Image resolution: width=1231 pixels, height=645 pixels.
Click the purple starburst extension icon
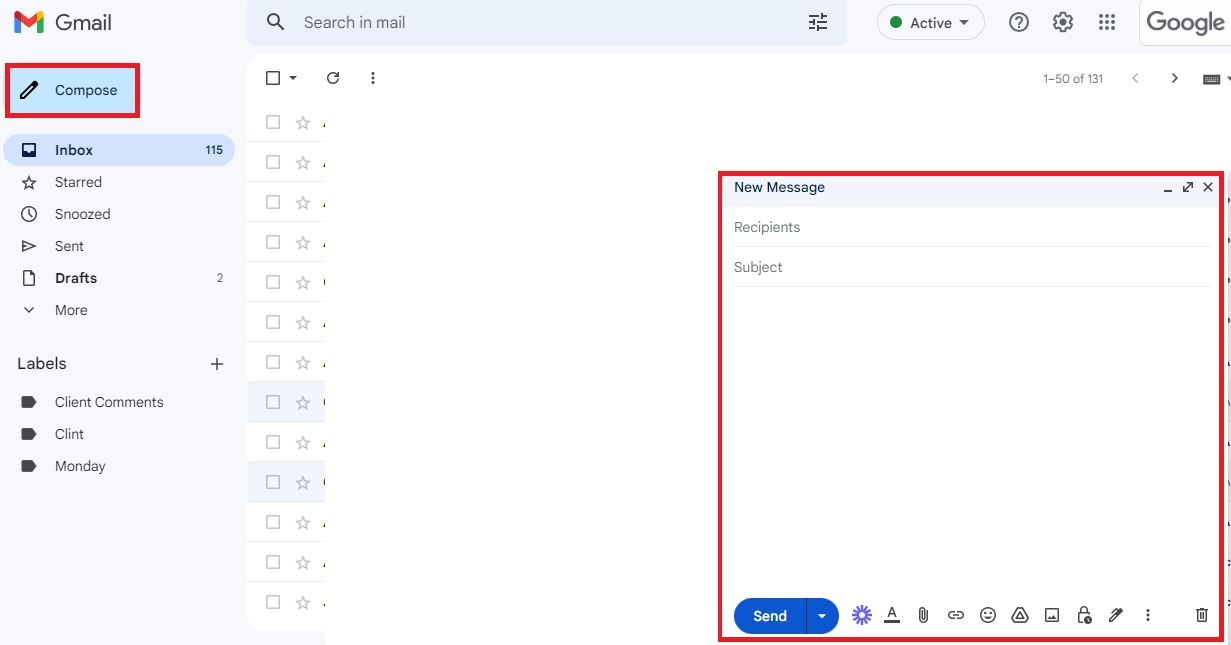click(862, 615)
